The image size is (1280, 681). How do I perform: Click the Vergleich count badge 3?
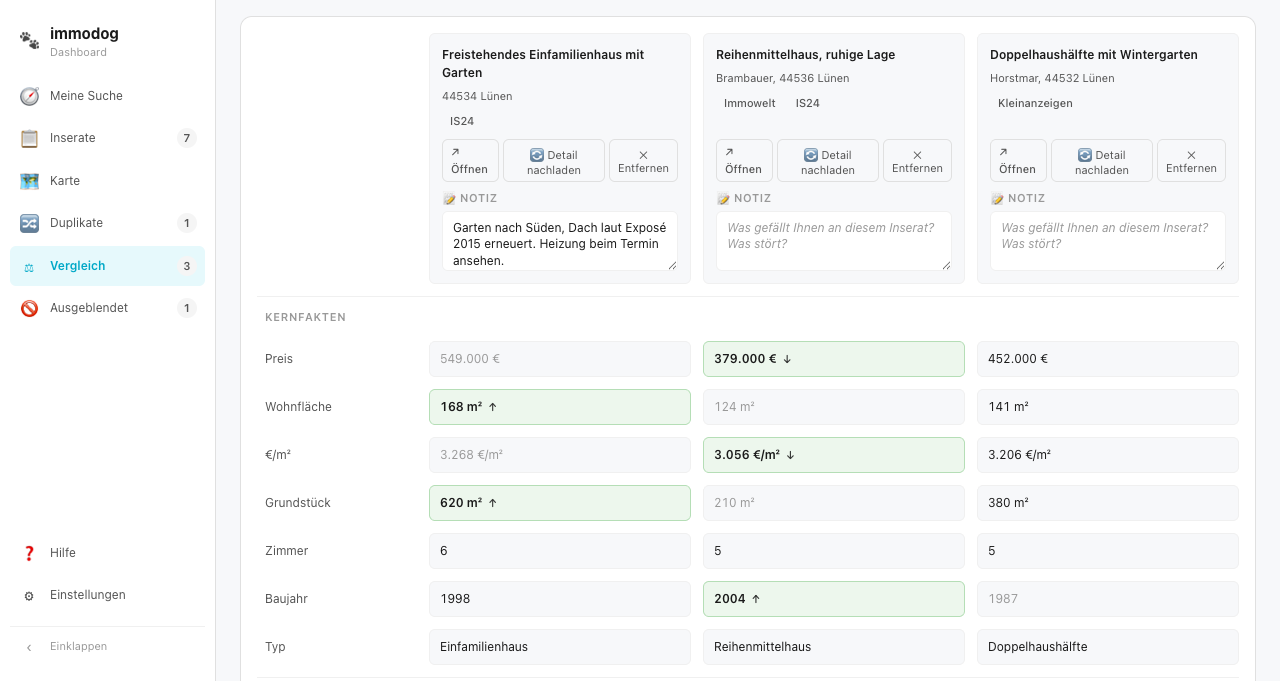187,266
